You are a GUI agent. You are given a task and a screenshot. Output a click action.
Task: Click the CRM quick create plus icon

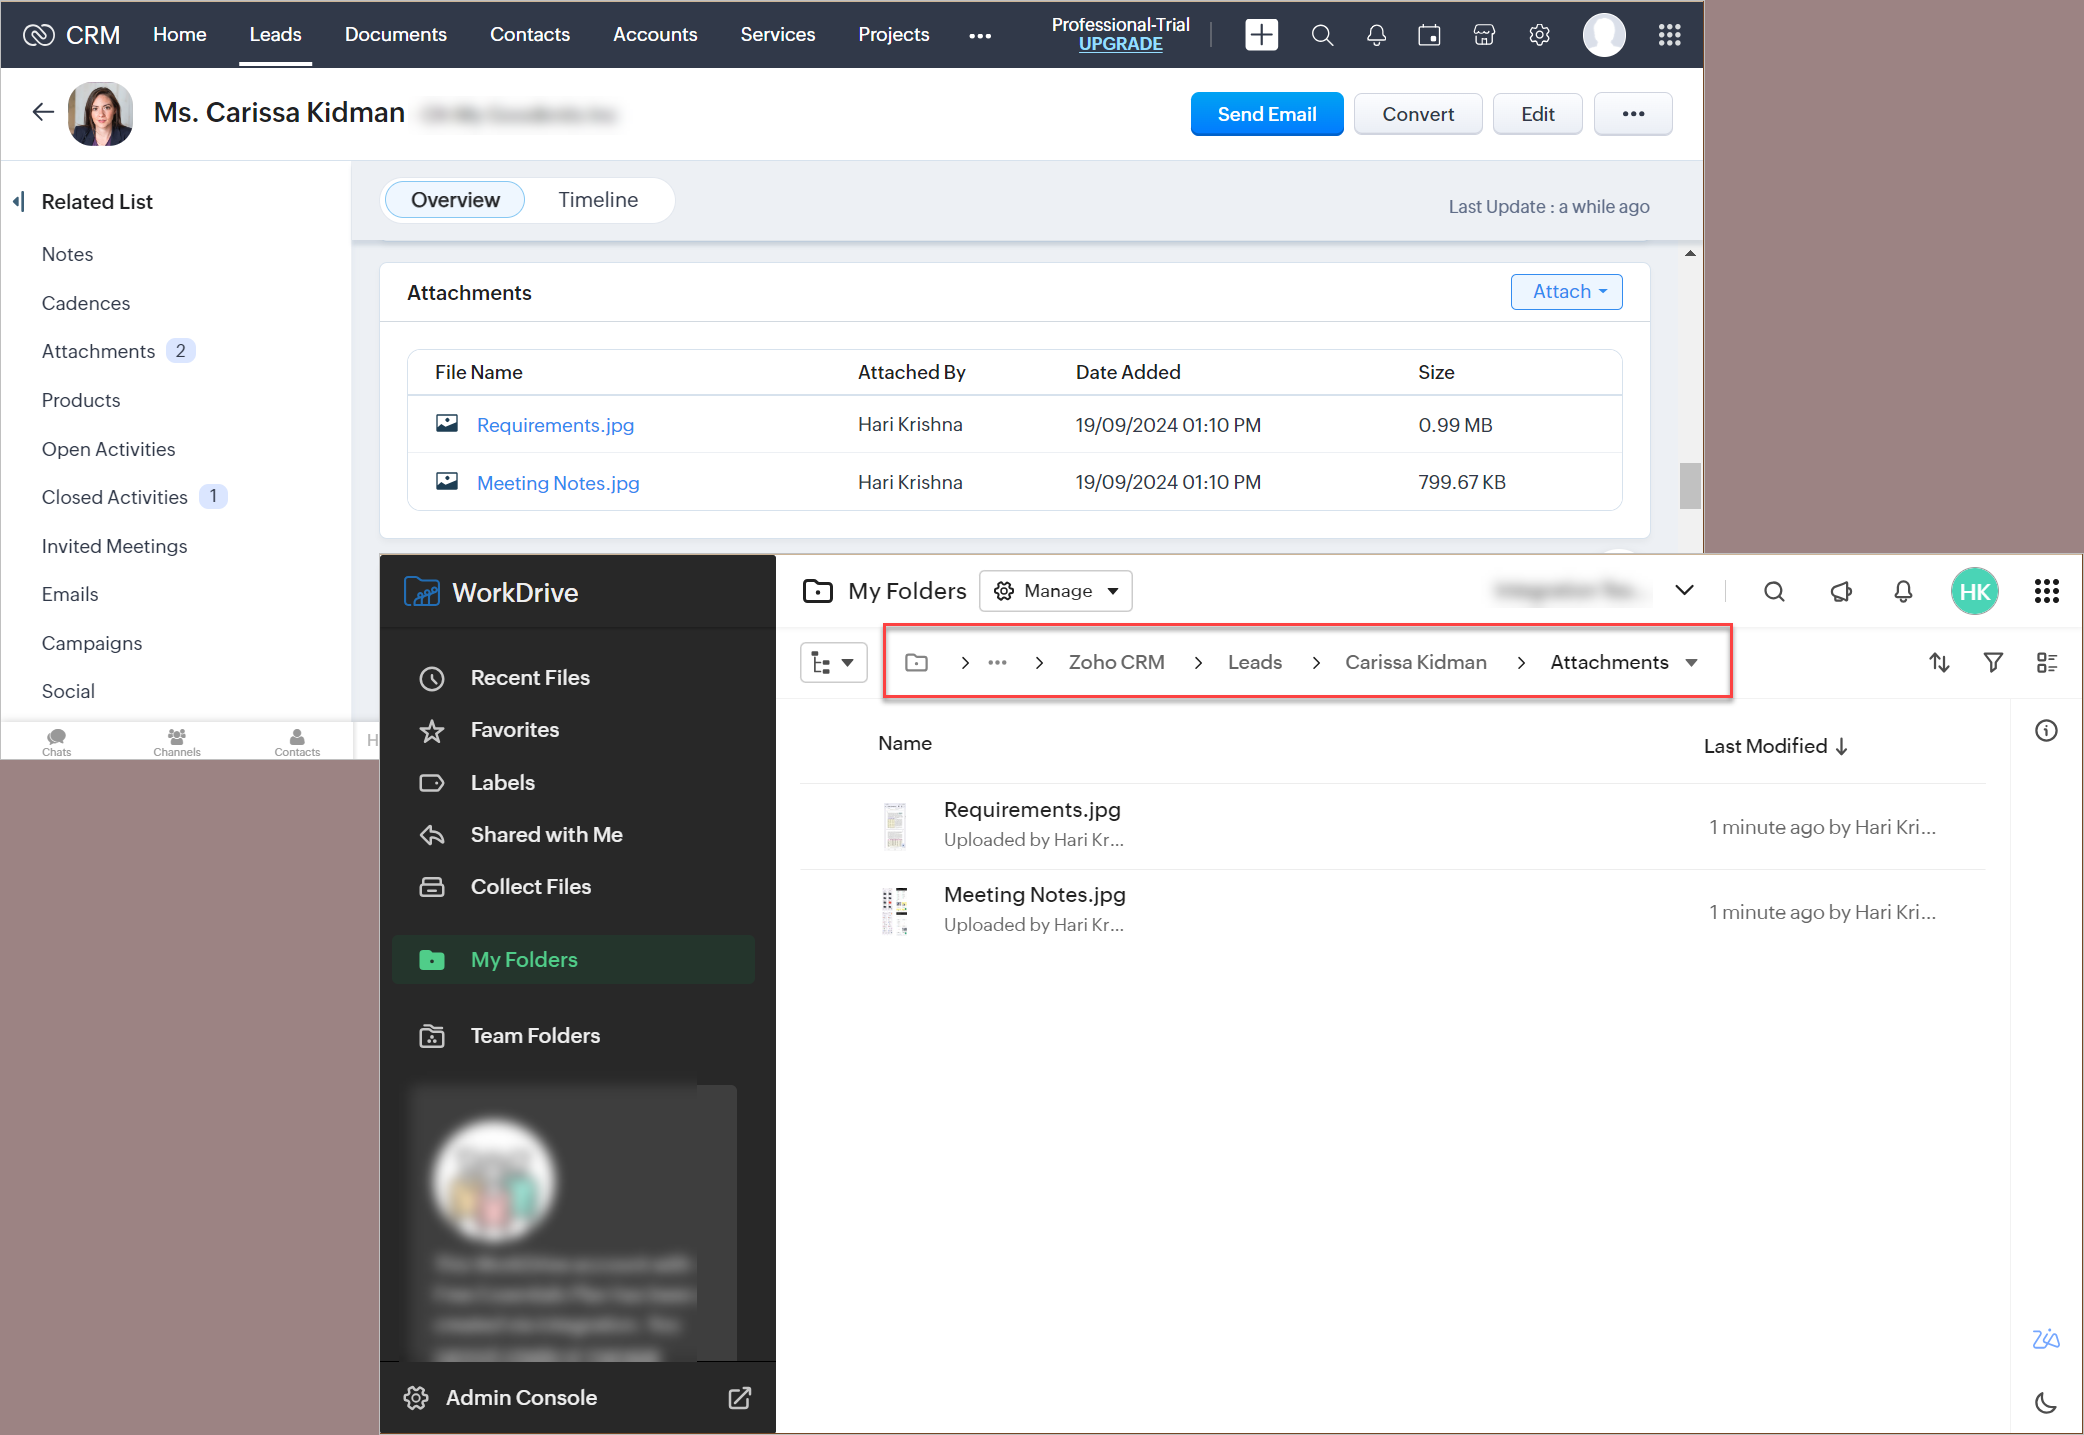1261,35
